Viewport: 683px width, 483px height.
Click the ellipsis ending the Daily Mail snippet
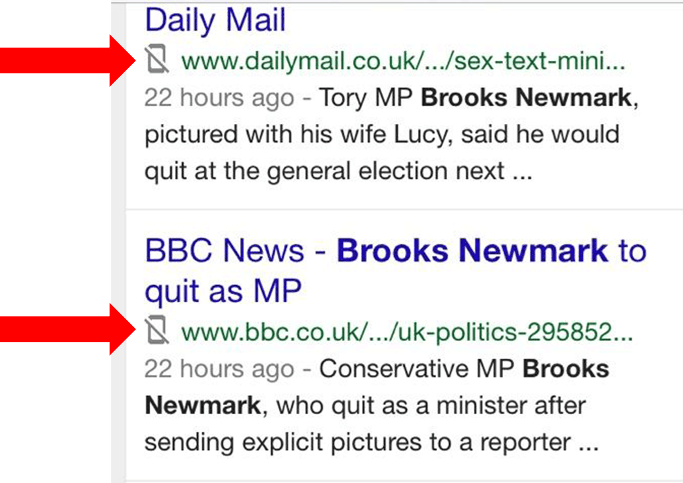(521, 172)
